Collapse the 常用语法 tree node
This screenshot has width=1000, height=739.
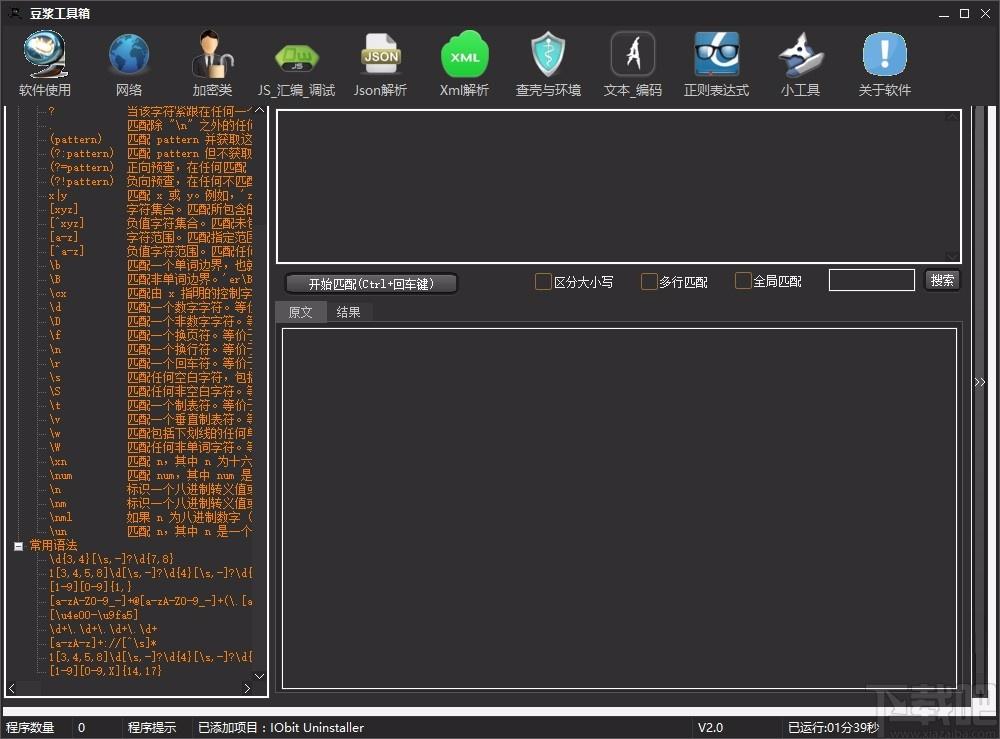click(18, 546)
